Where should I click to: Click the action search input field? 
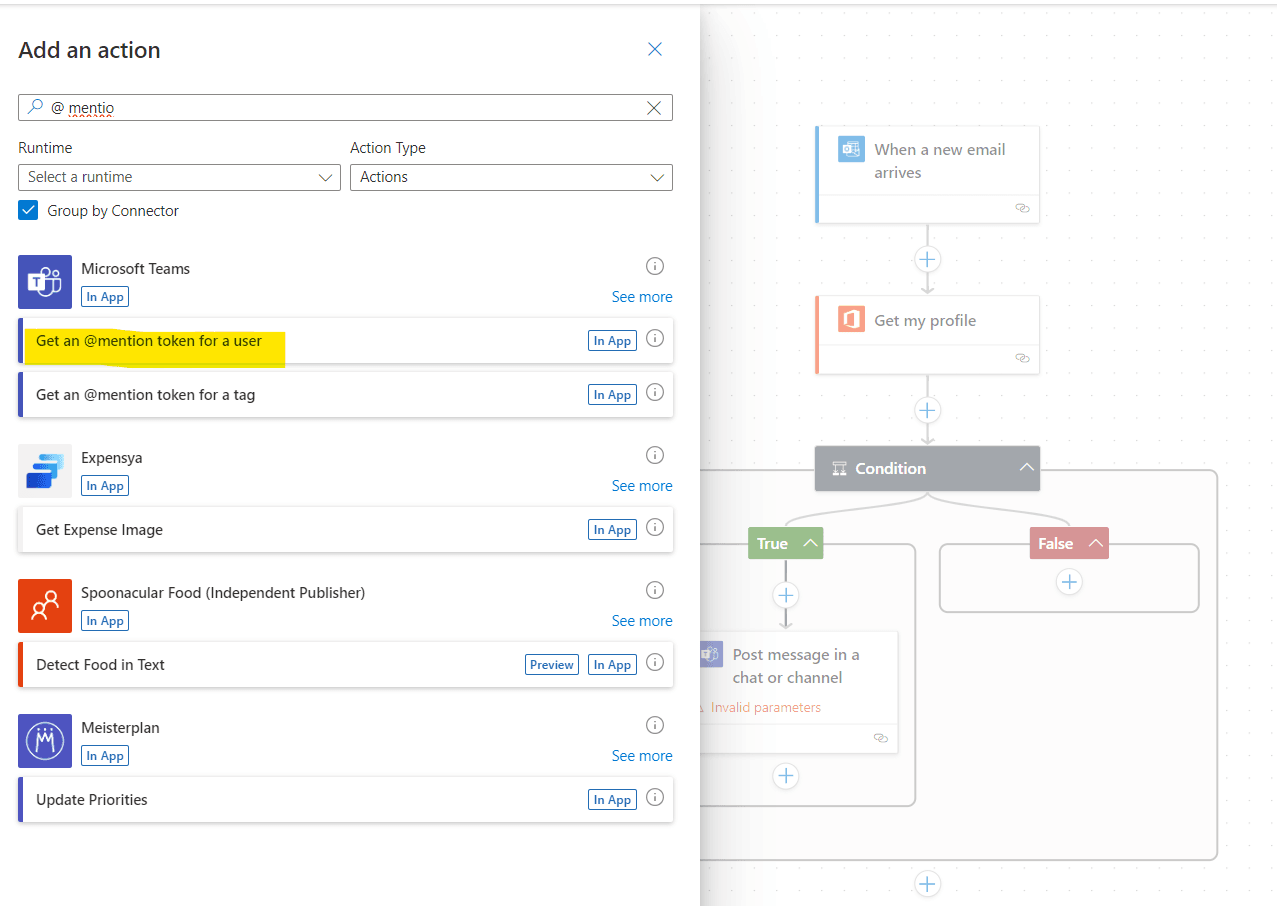[x=340, y=108]
